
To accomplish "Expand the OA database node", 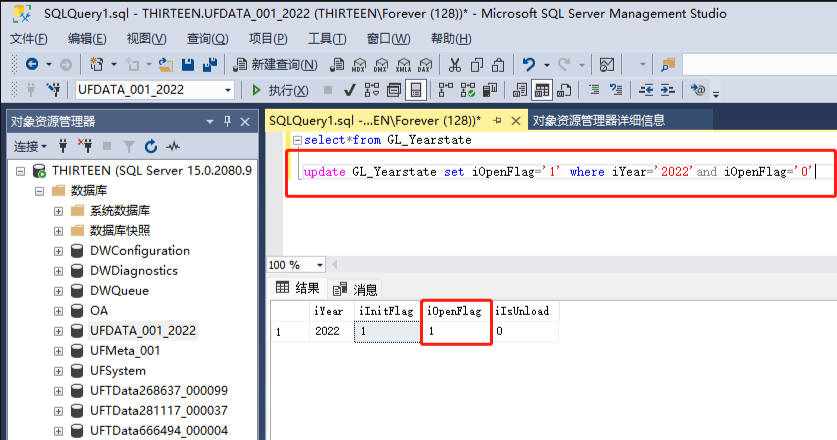I will click(58, 311).
